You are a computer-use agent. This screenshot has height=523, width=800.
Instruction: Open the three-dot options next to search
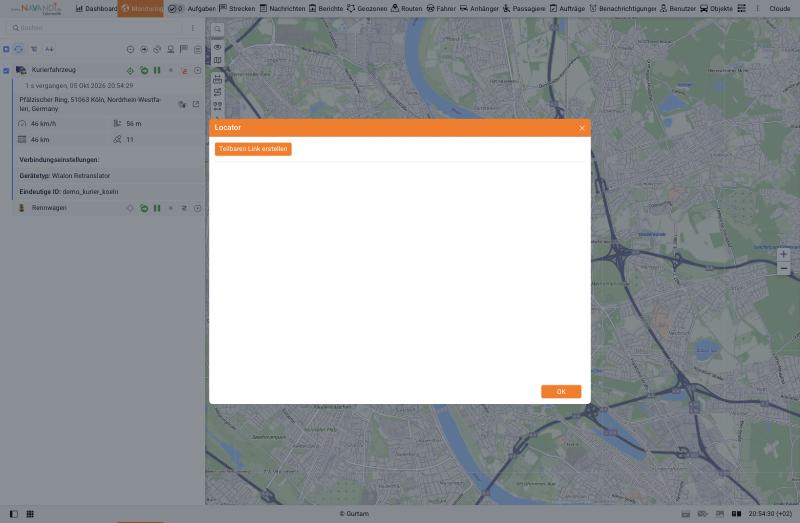(x=193, y=28)
